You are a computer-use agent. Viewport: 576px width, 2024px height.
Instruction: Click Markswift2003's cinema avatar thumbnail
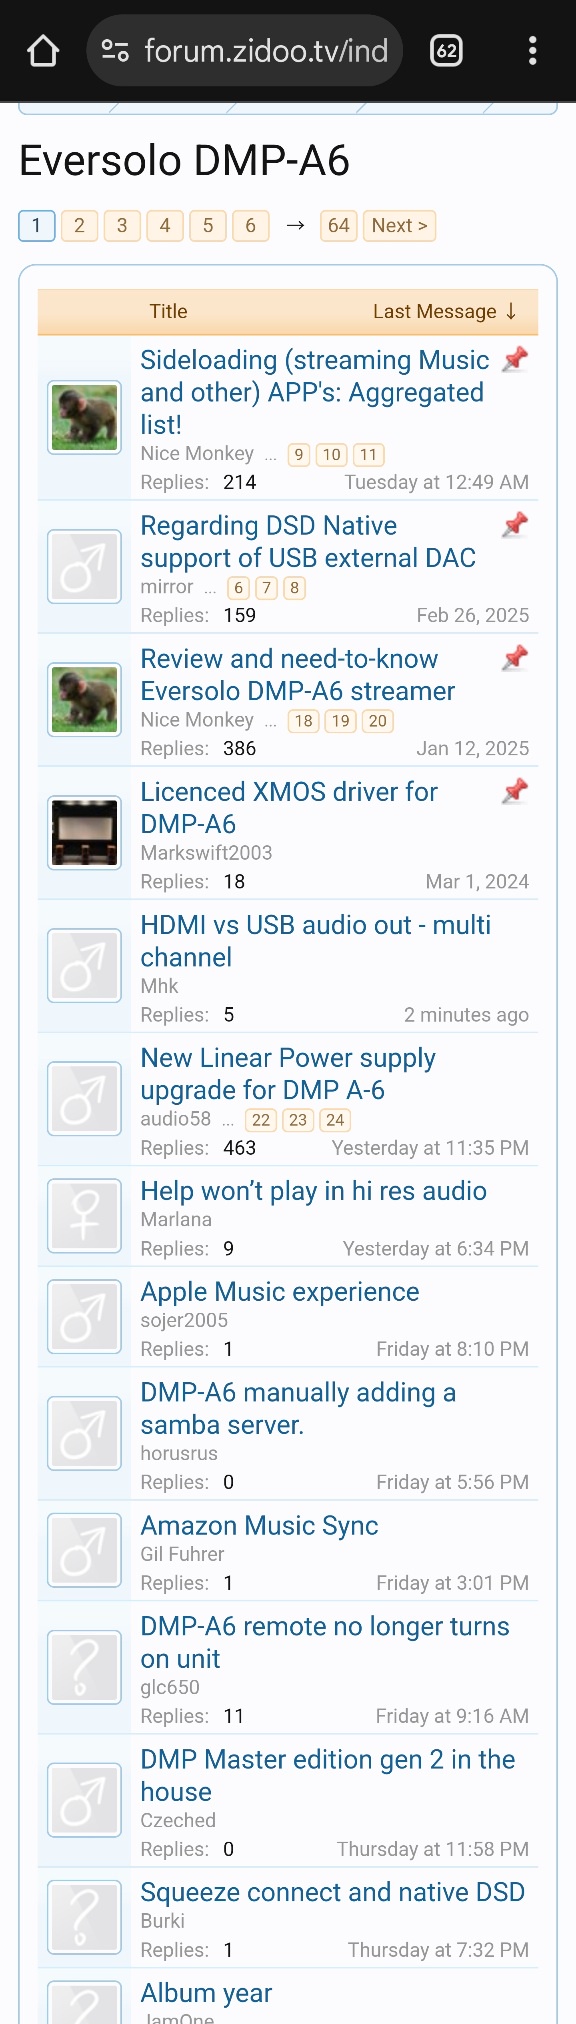click(85, 833)
